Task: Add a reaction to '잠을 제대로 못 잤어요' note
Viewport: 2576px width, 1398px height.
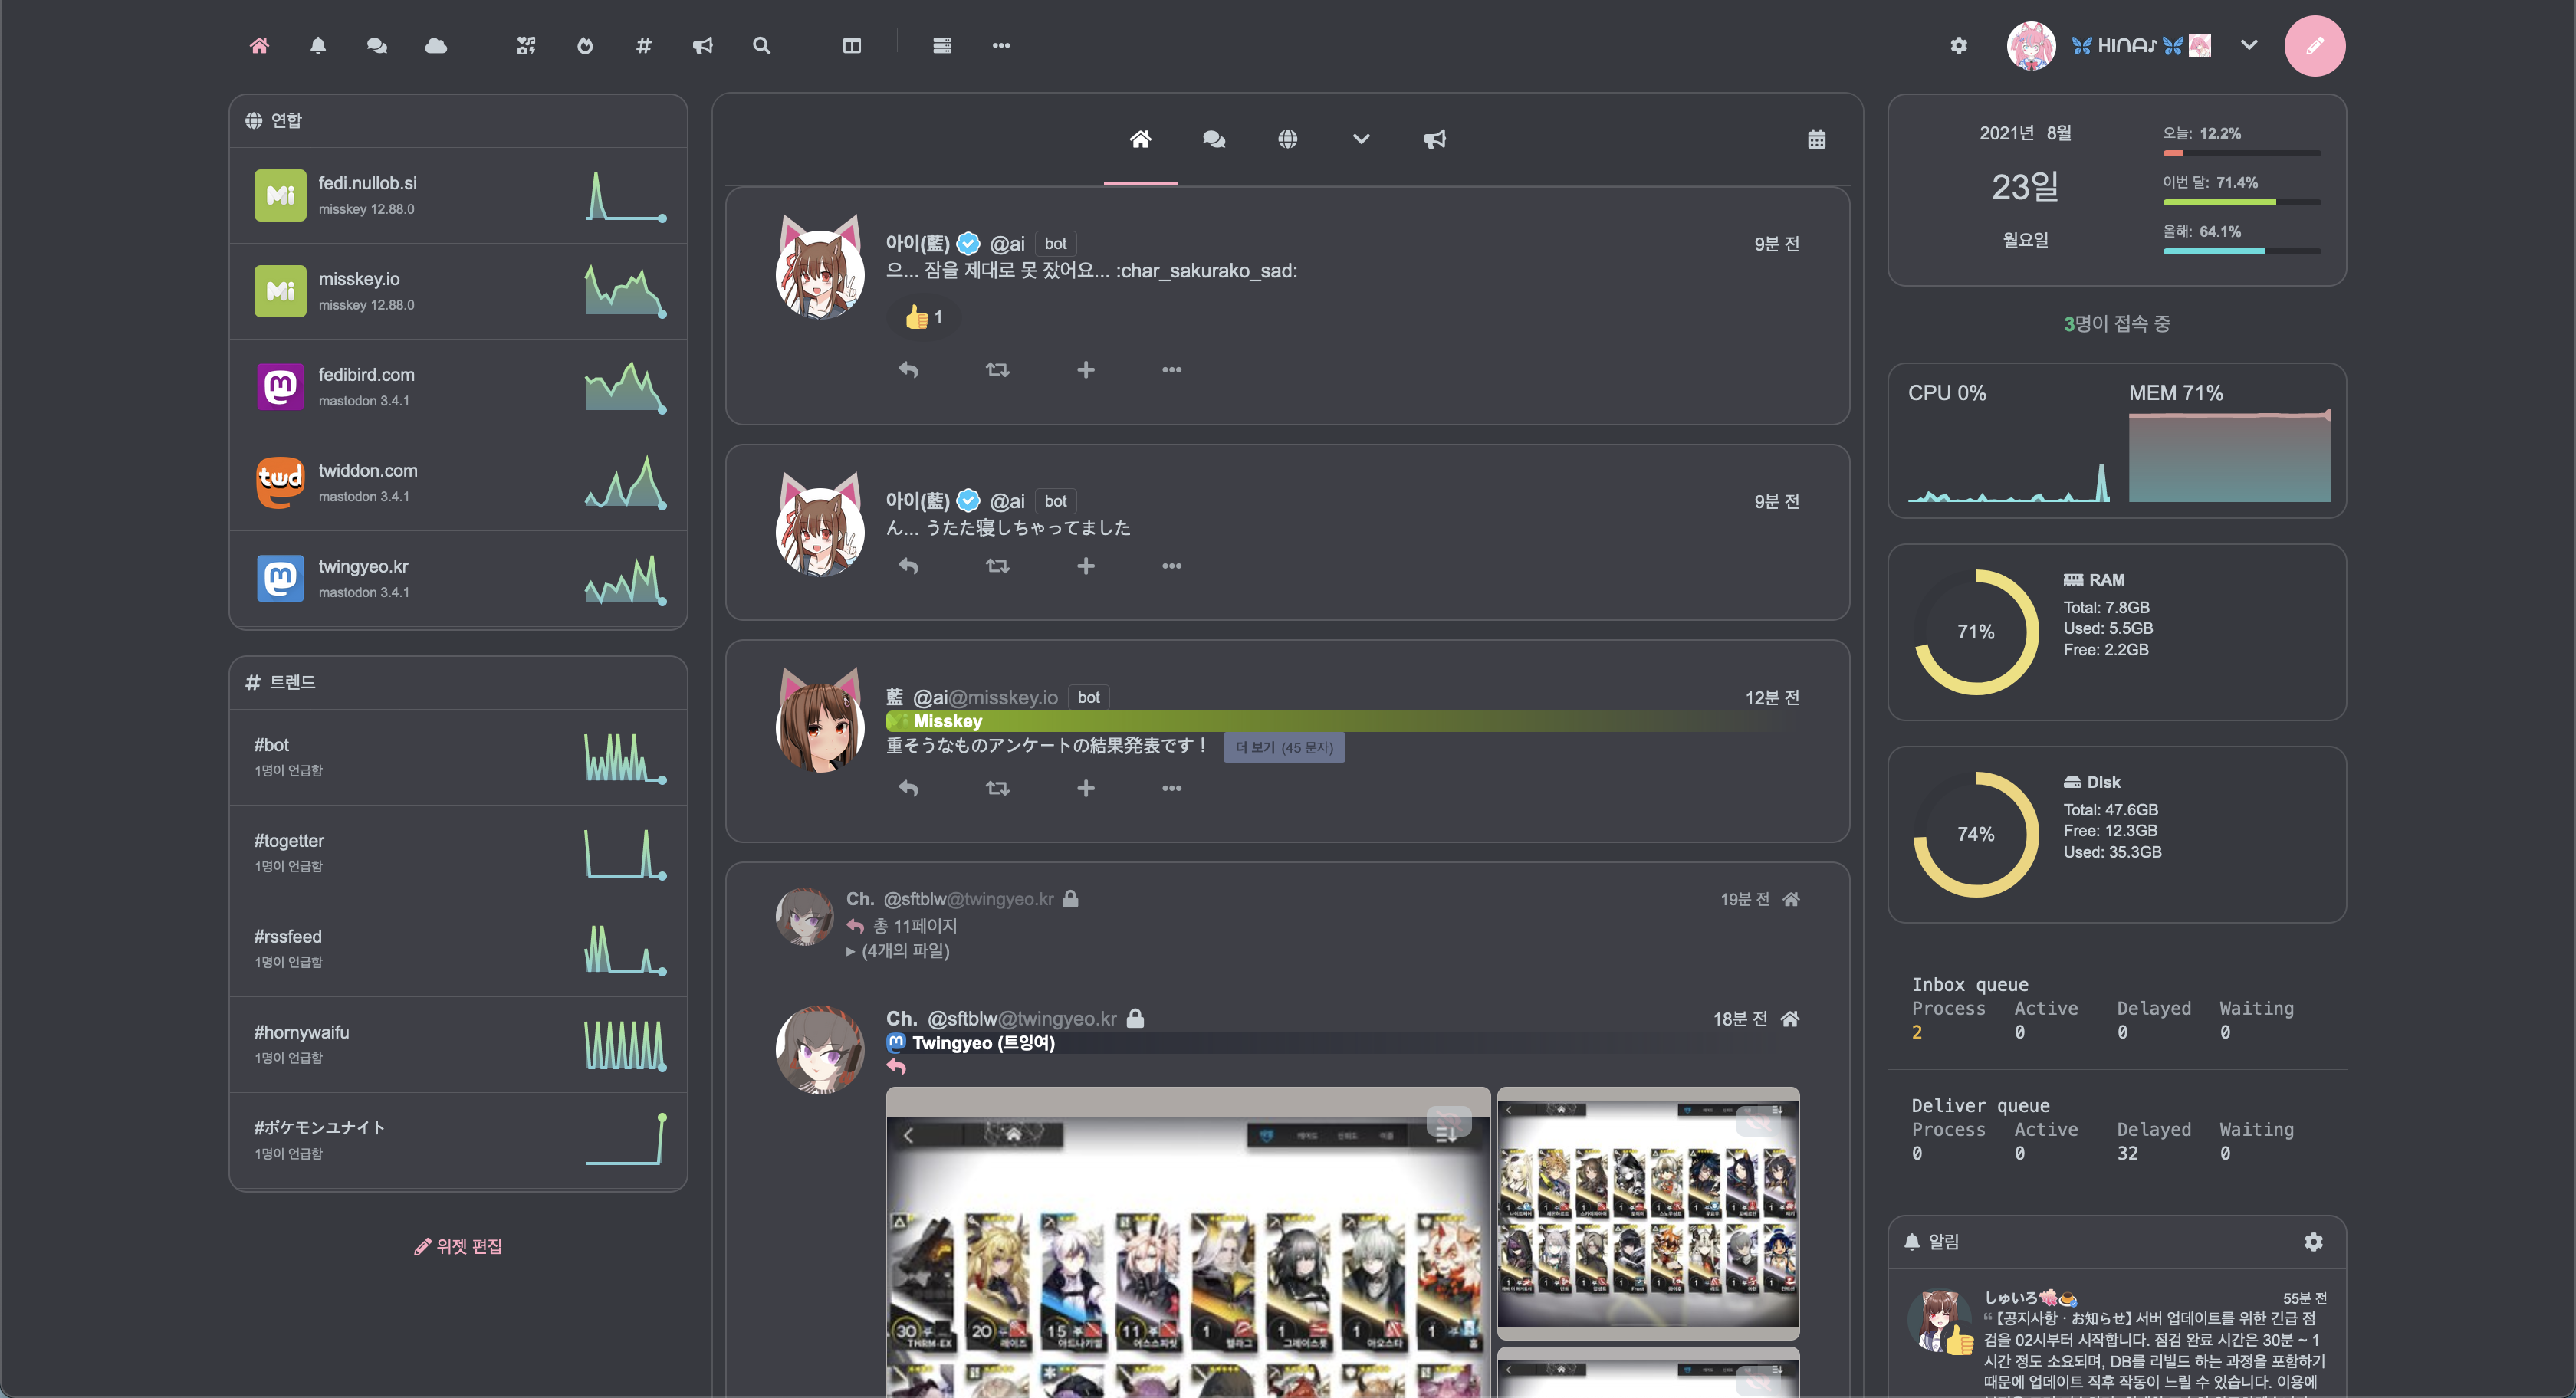Action: [x=1085, y=370]
